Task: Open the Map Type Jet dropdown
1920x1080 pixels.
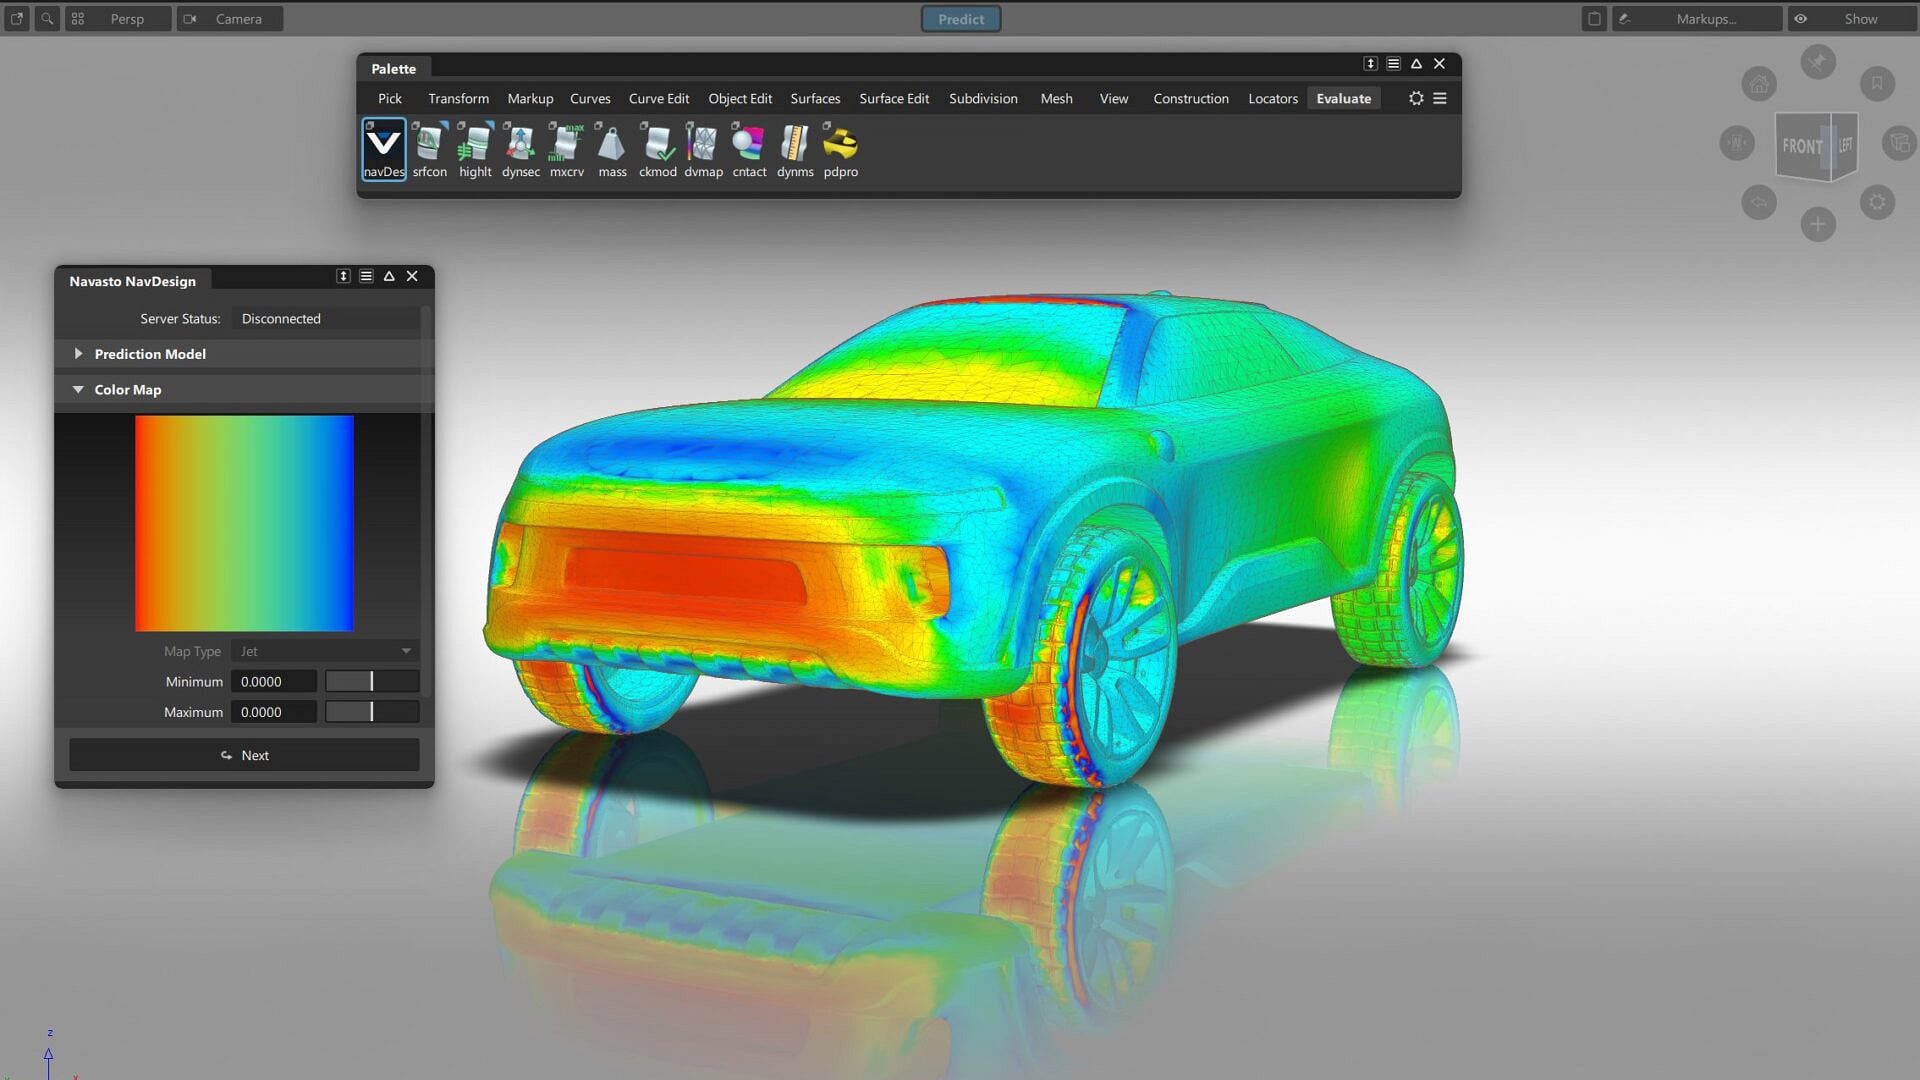Action: 325,651
